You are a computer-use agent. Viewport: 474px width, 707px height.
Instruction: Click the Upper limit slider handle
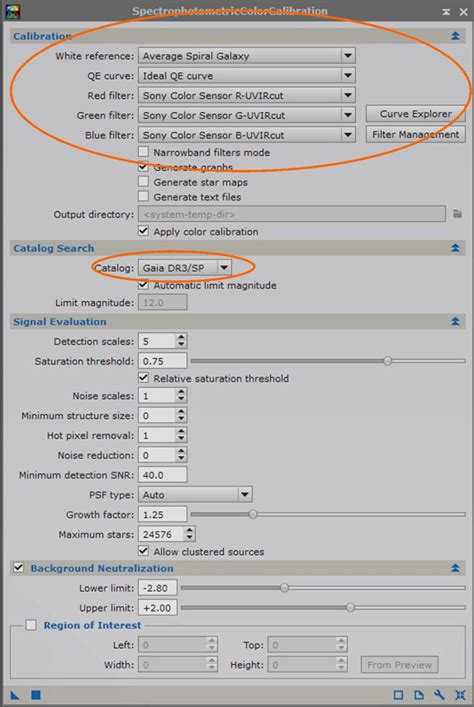coord(350,607)
